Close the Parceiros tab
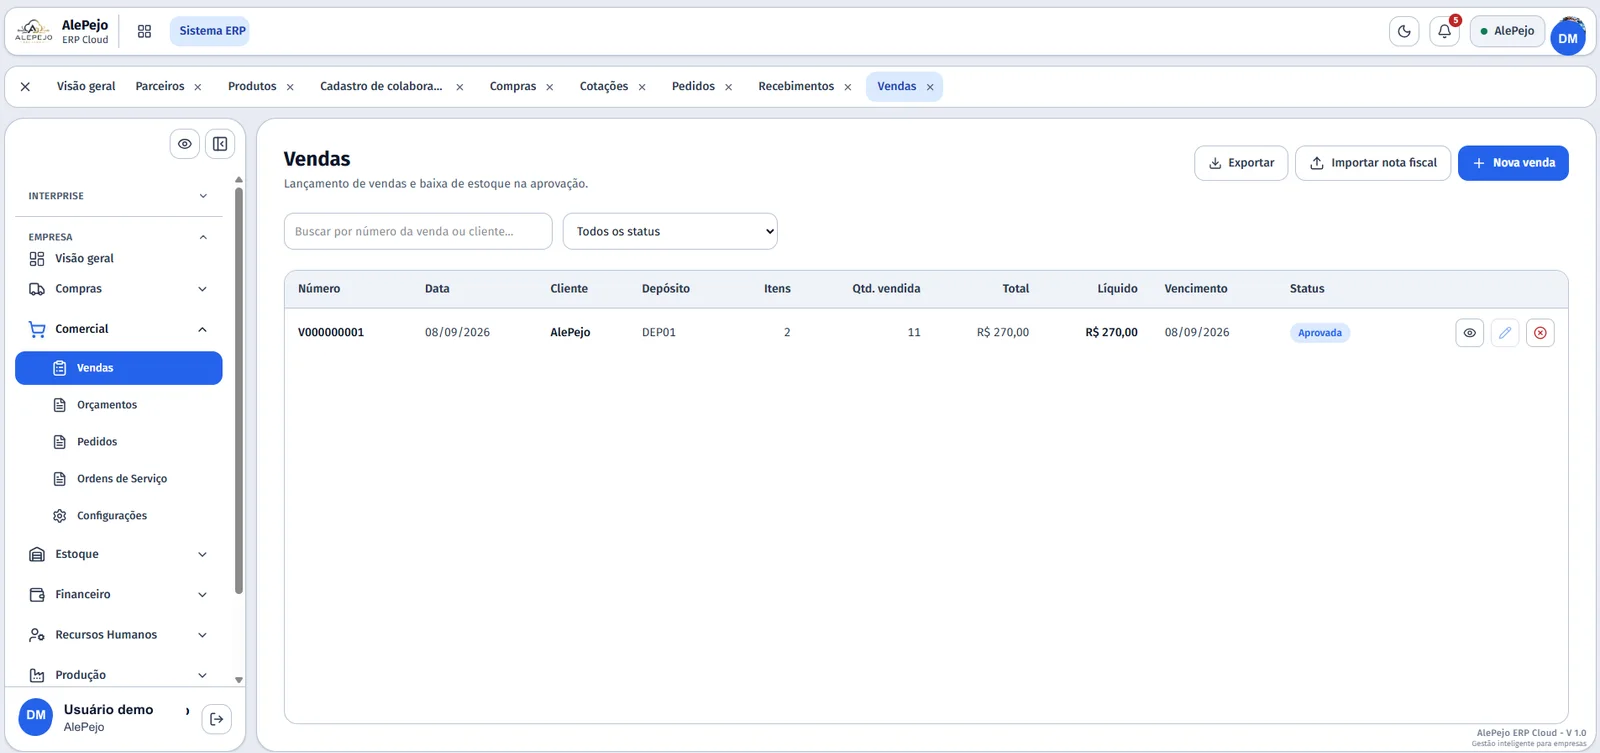 198,87
